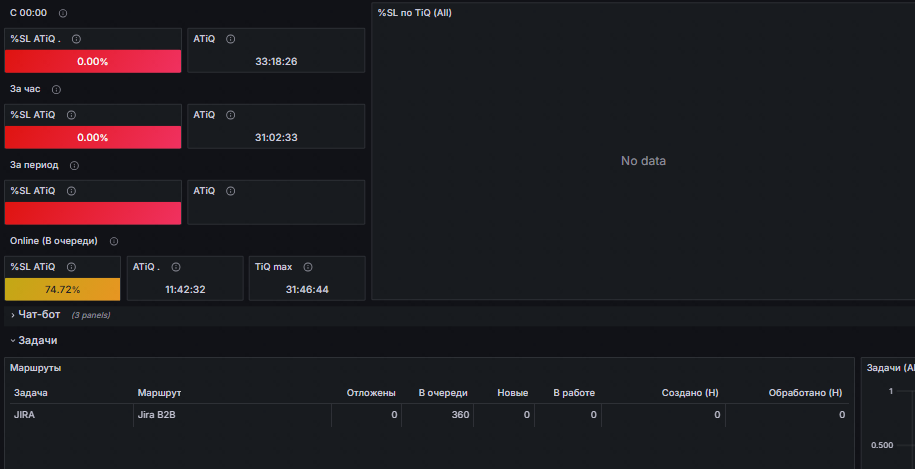The height and width of the screenshot is (469, 915).
Task: Click info icon beside 'Online (В очереди)'
Action: pyautogui.click(x=114, y=242)
